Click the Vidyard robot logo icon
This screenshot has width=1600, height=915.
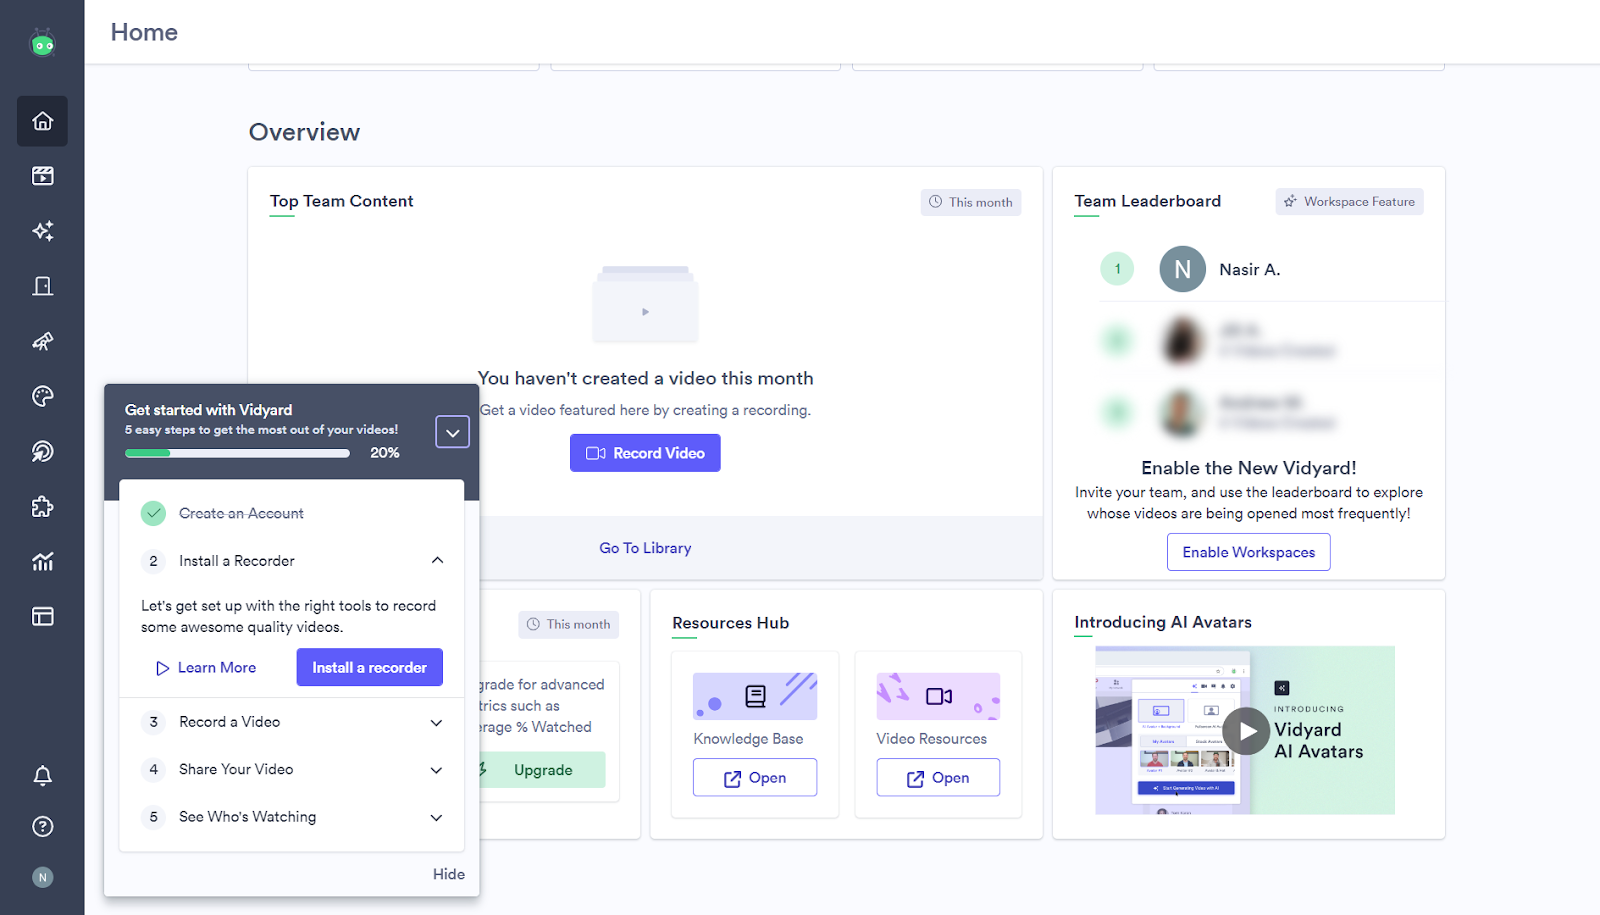coord(42,43)
